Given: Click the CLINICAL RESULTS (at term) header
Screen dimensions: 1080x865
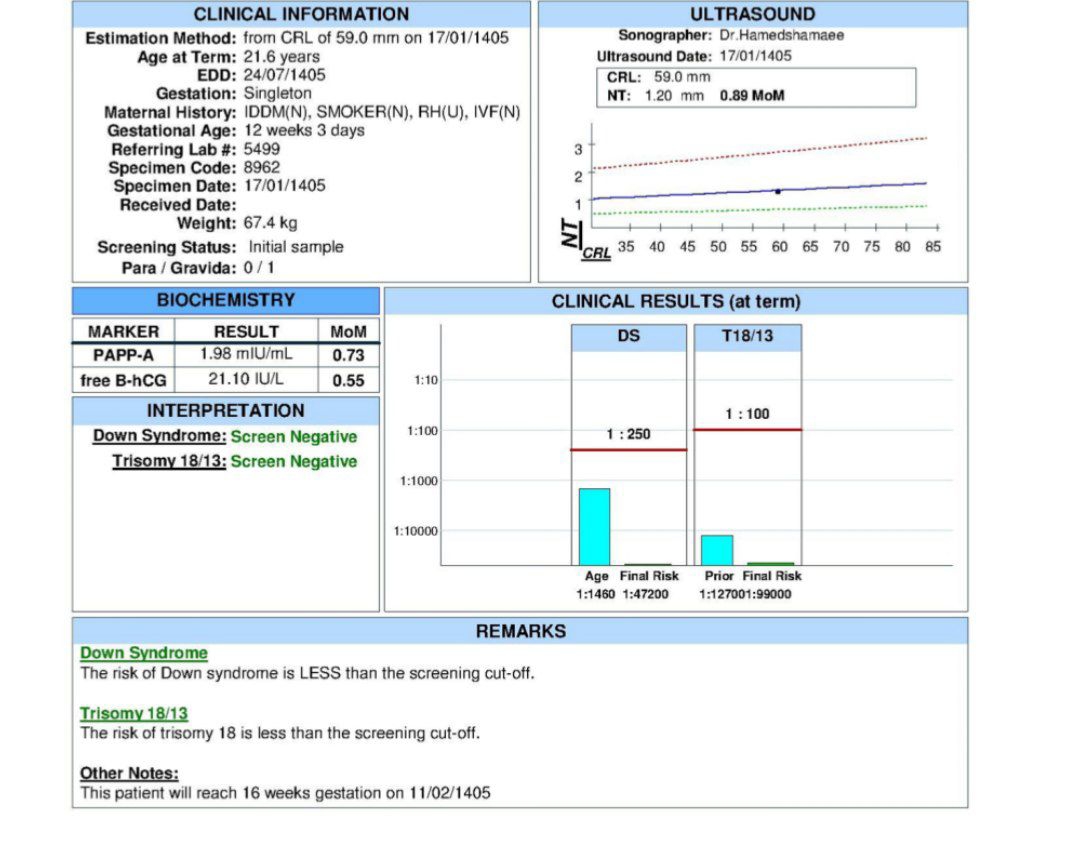Looking at the screenshot, I should click(676, 302).
